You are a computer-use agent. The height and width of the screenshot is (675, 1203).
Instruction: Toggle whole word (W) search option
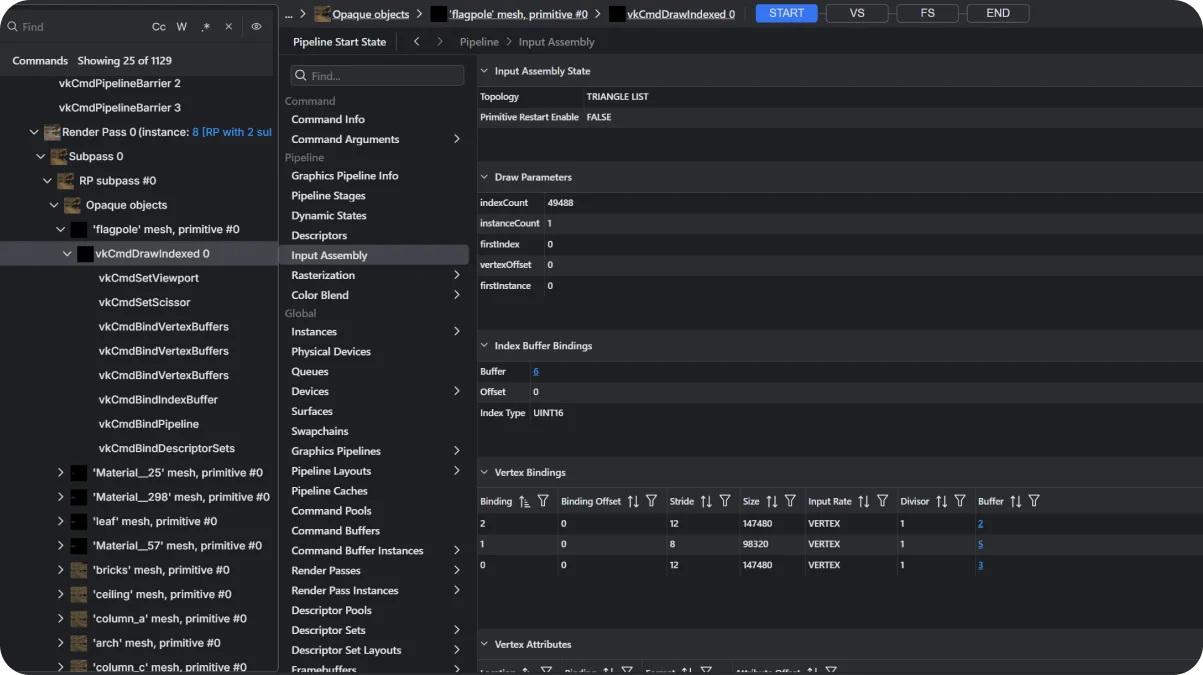click(182, 27)
